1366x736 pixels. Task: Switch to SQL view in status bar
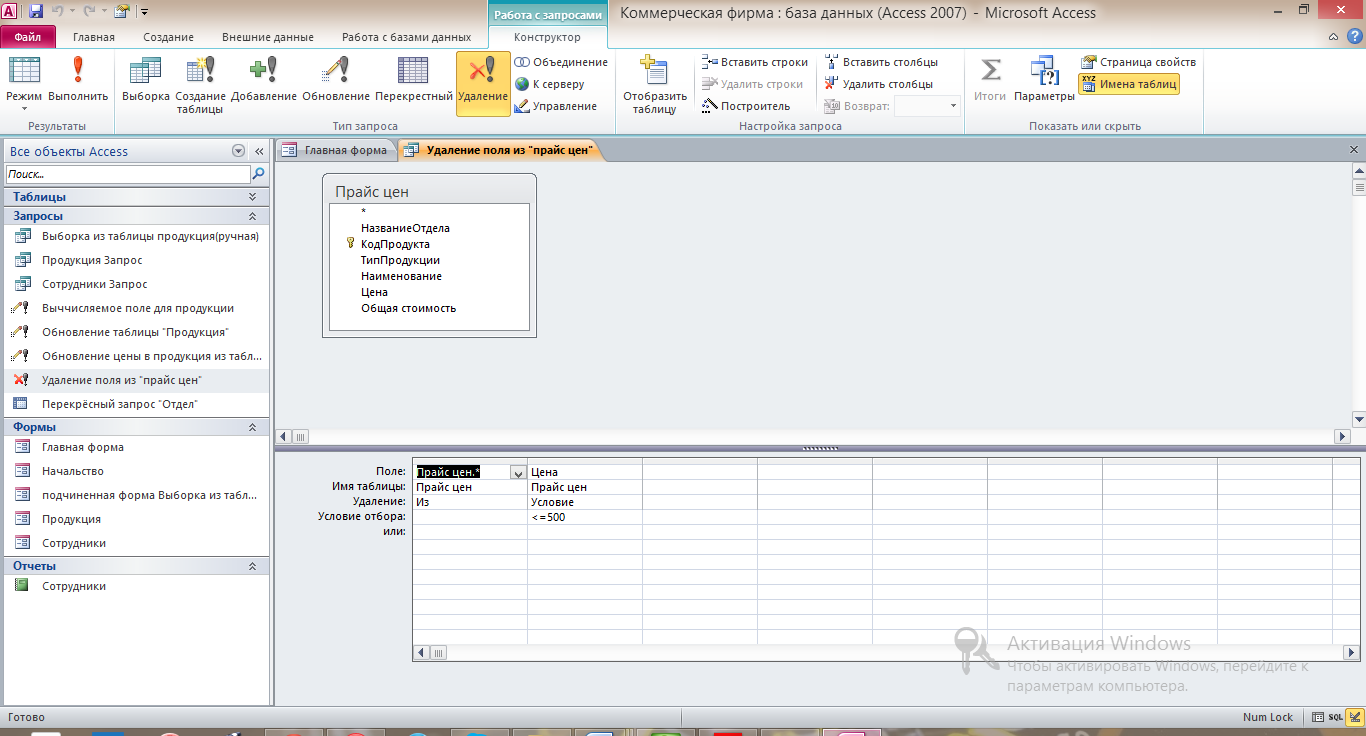point(1335,717)
